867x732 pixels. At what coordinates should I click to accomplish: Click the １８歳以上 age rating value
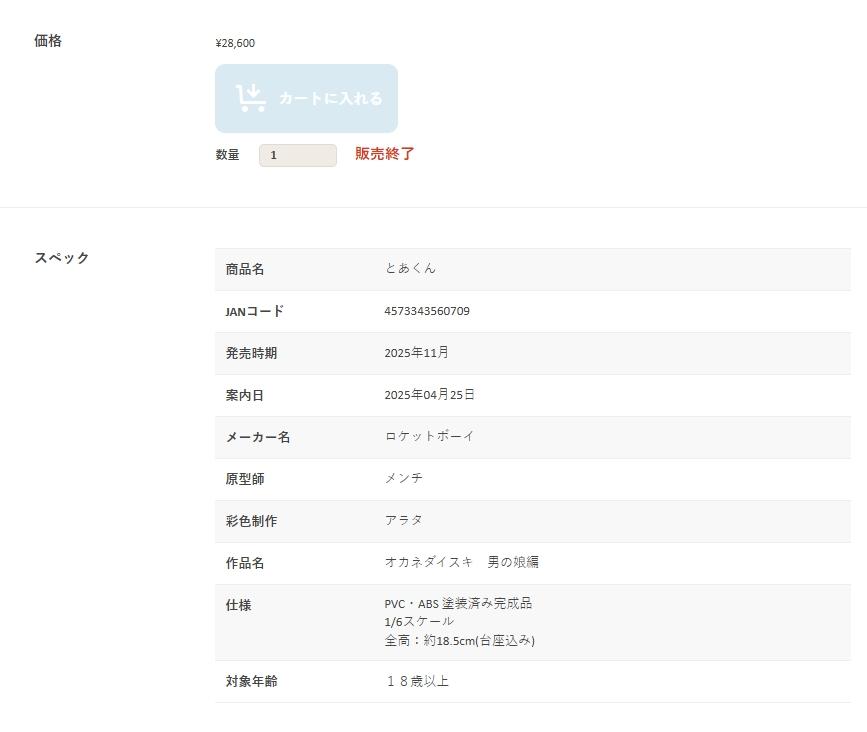coord(417,681)
